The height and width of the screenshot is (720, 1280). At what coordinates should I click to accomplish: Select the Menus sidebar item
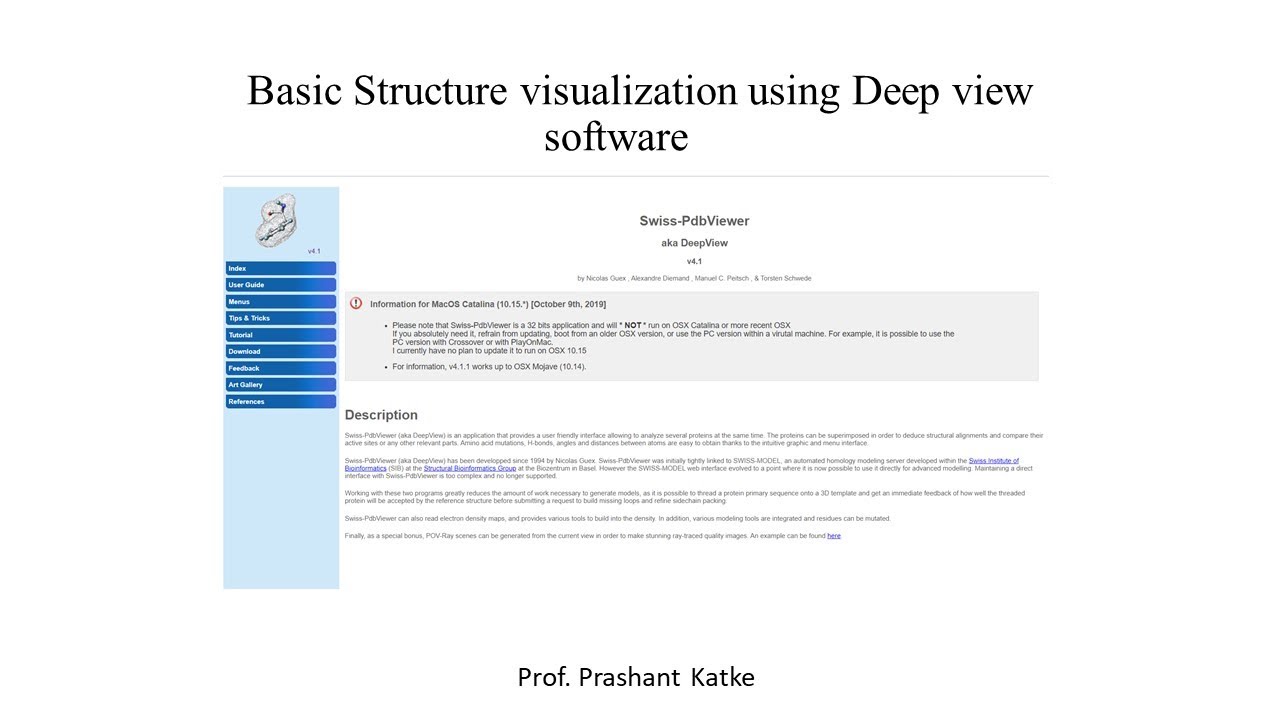(281, 301)
